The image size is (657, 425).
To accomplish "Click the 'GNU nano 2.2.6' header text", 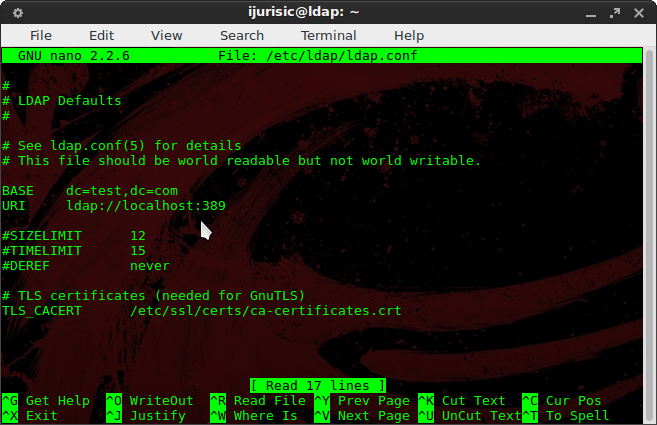I will click(74, 56).
